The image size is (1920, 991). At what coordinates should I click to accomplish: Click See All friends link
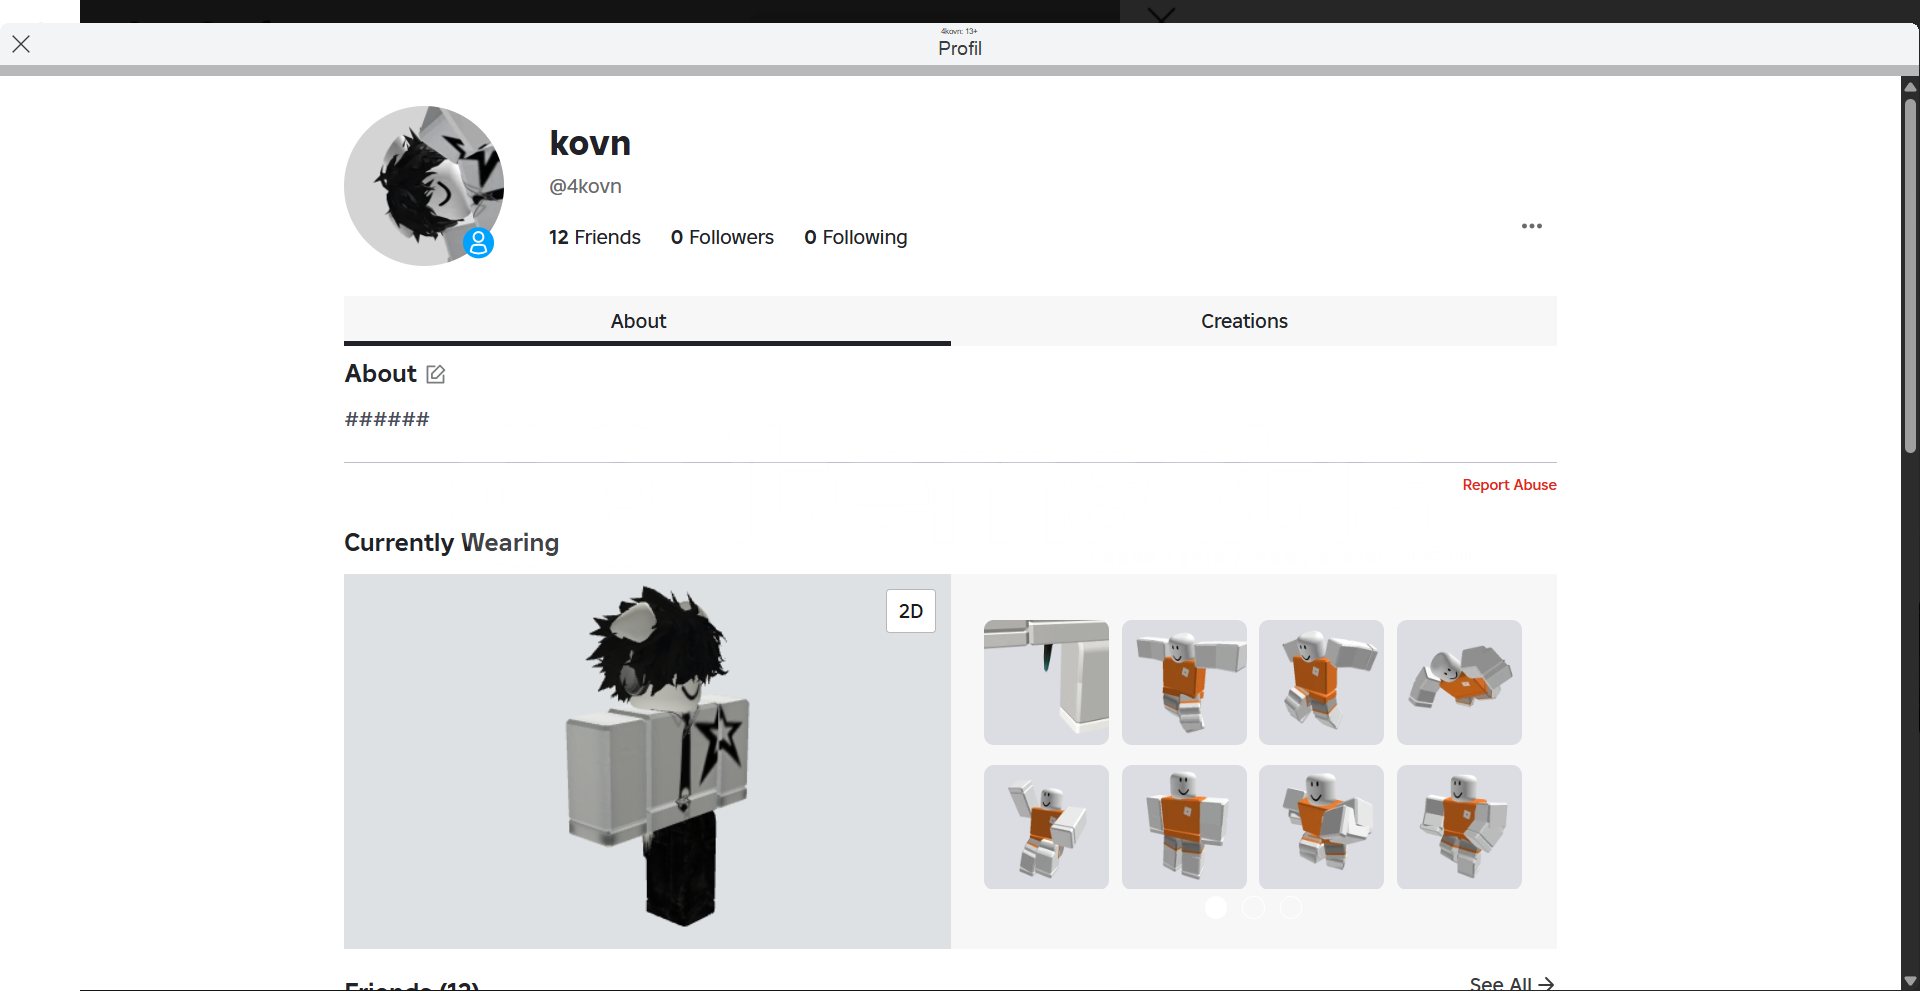click(1511, 984)
